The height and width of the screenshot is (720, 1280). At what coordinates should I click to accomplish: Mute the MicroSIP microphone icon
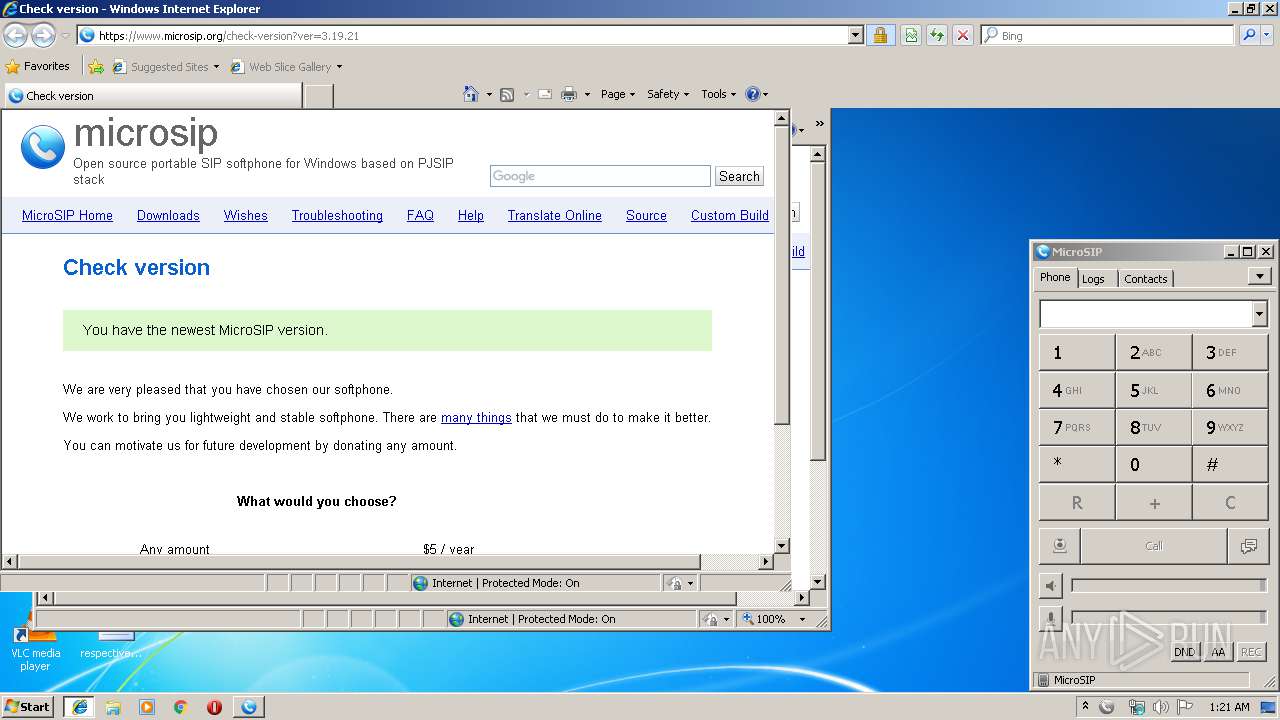[1050, 618]
